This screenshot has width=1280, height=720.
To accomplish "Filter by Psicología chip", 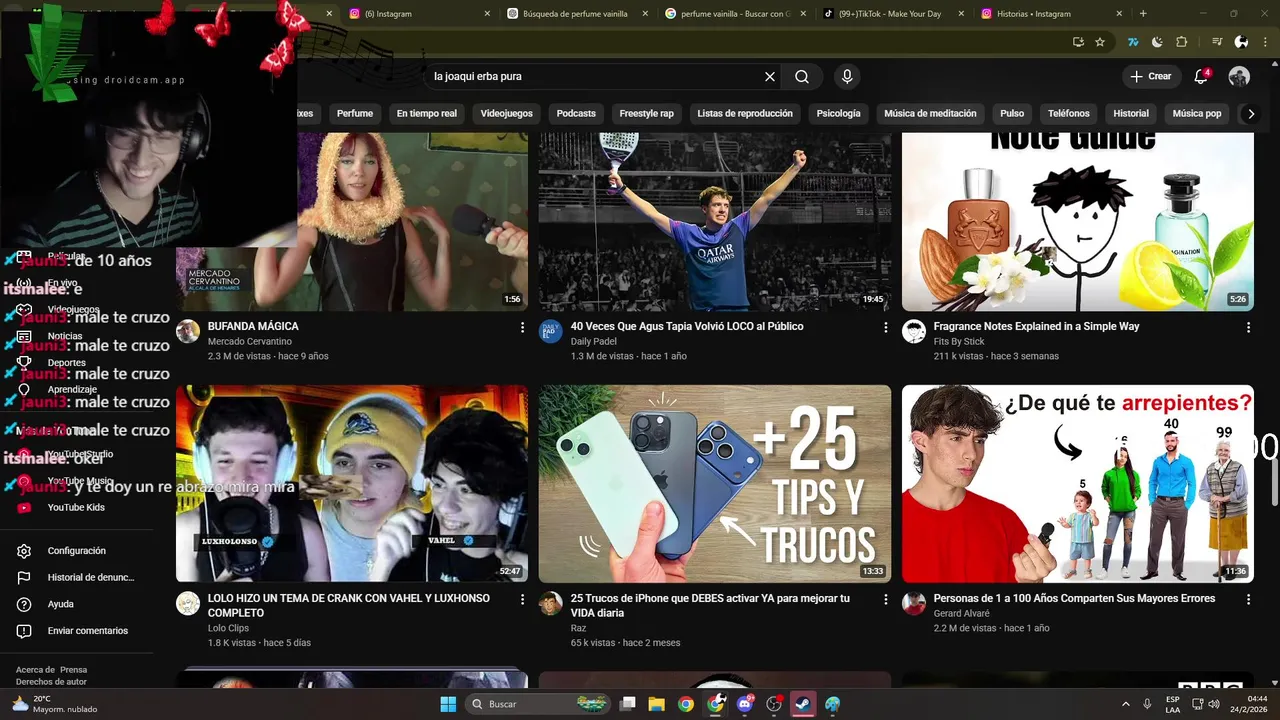I will tap(839, 113).
